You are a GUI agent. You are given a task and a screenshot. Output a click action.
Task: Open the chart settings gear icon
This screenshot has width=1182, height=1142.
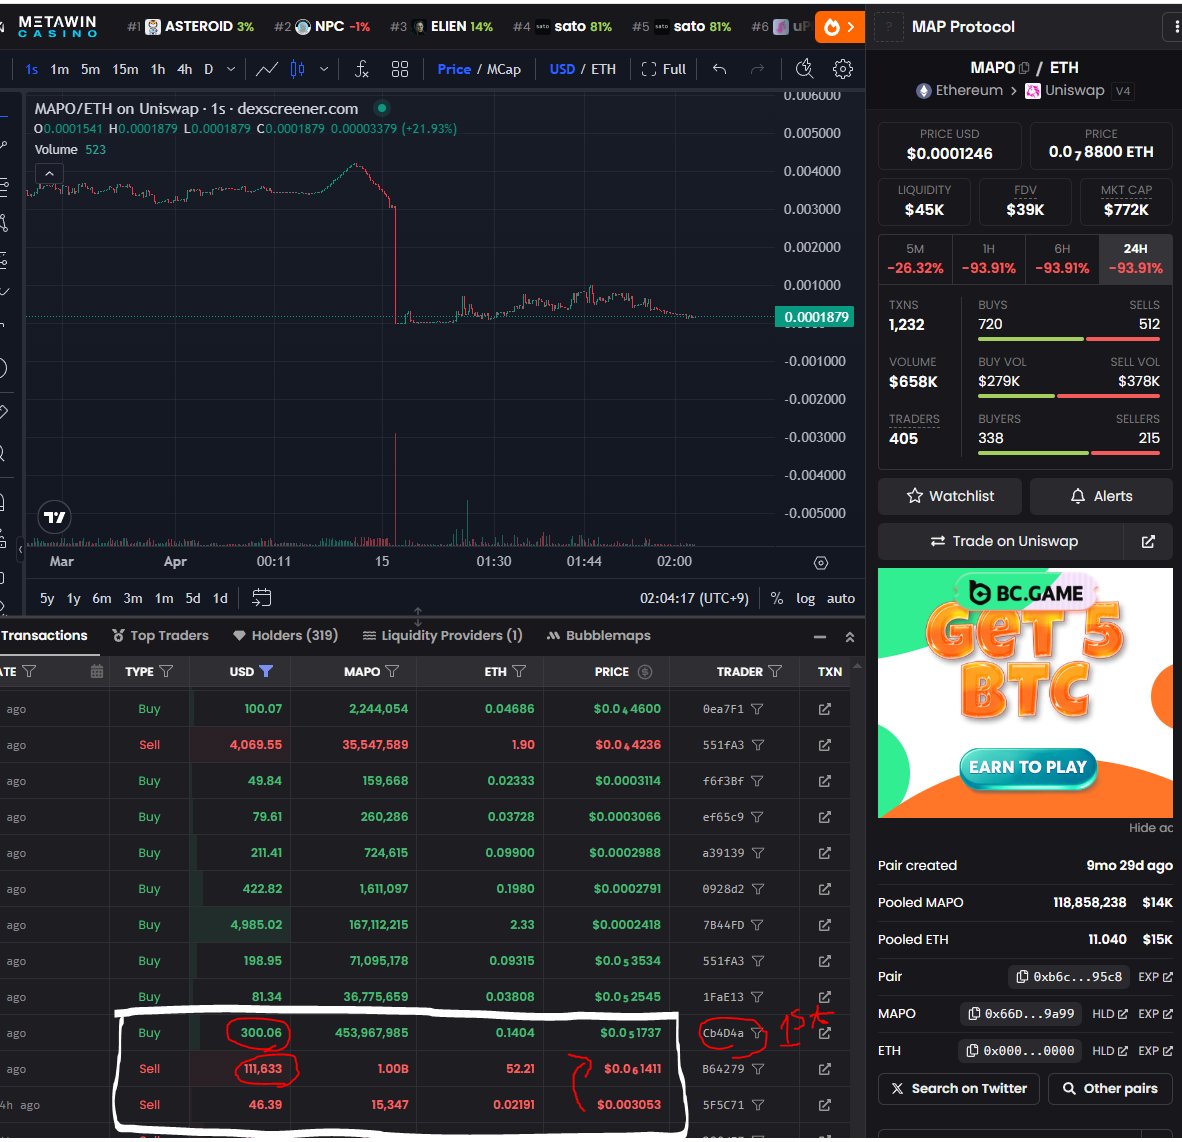click(842, 69)
